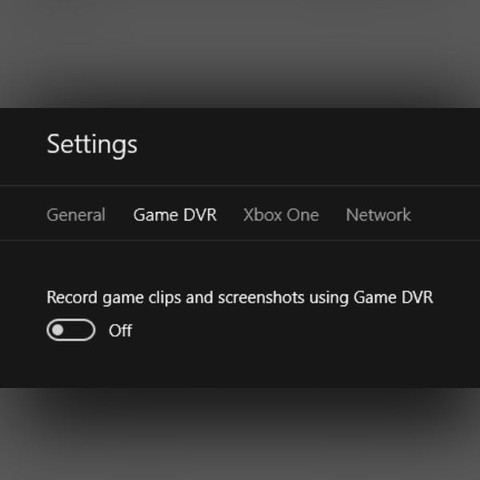480x480 pixels.
Task: Click the Off label beside the switch
Action: pos(120,331)
